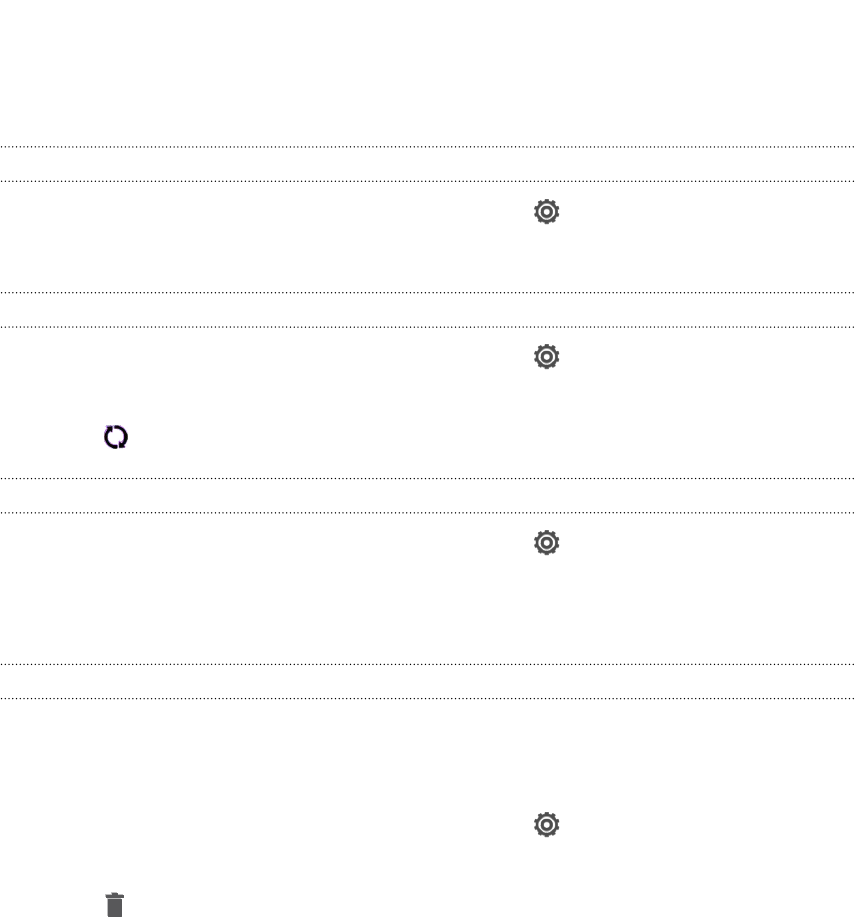The width and height of the screenshot is (855, 918).
Task: Click the dark two-arrow sync symbol
Action: (116, 437)
